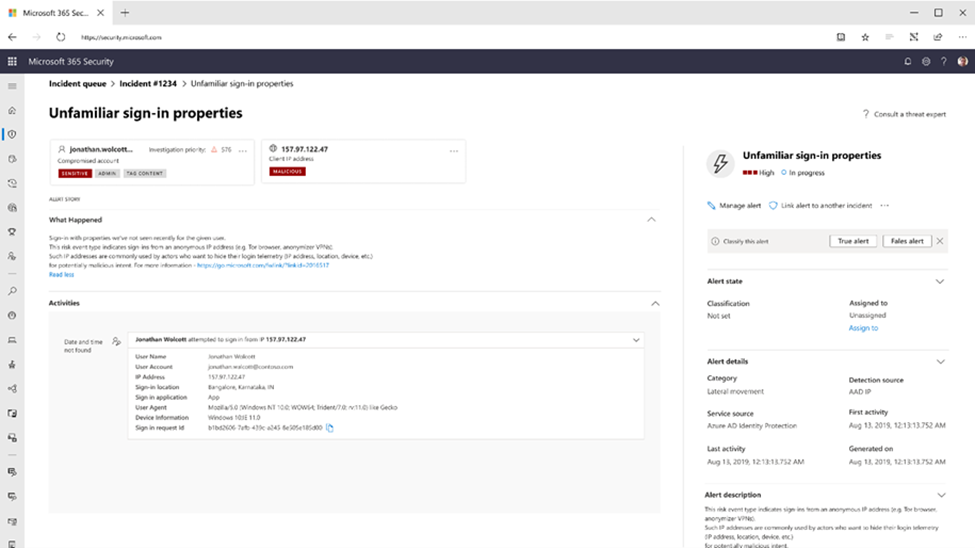Click the browser back arrow
Image resolution: width=975 pixels, height=548 pixels.
pyautogui.click(x=12, y=37)
